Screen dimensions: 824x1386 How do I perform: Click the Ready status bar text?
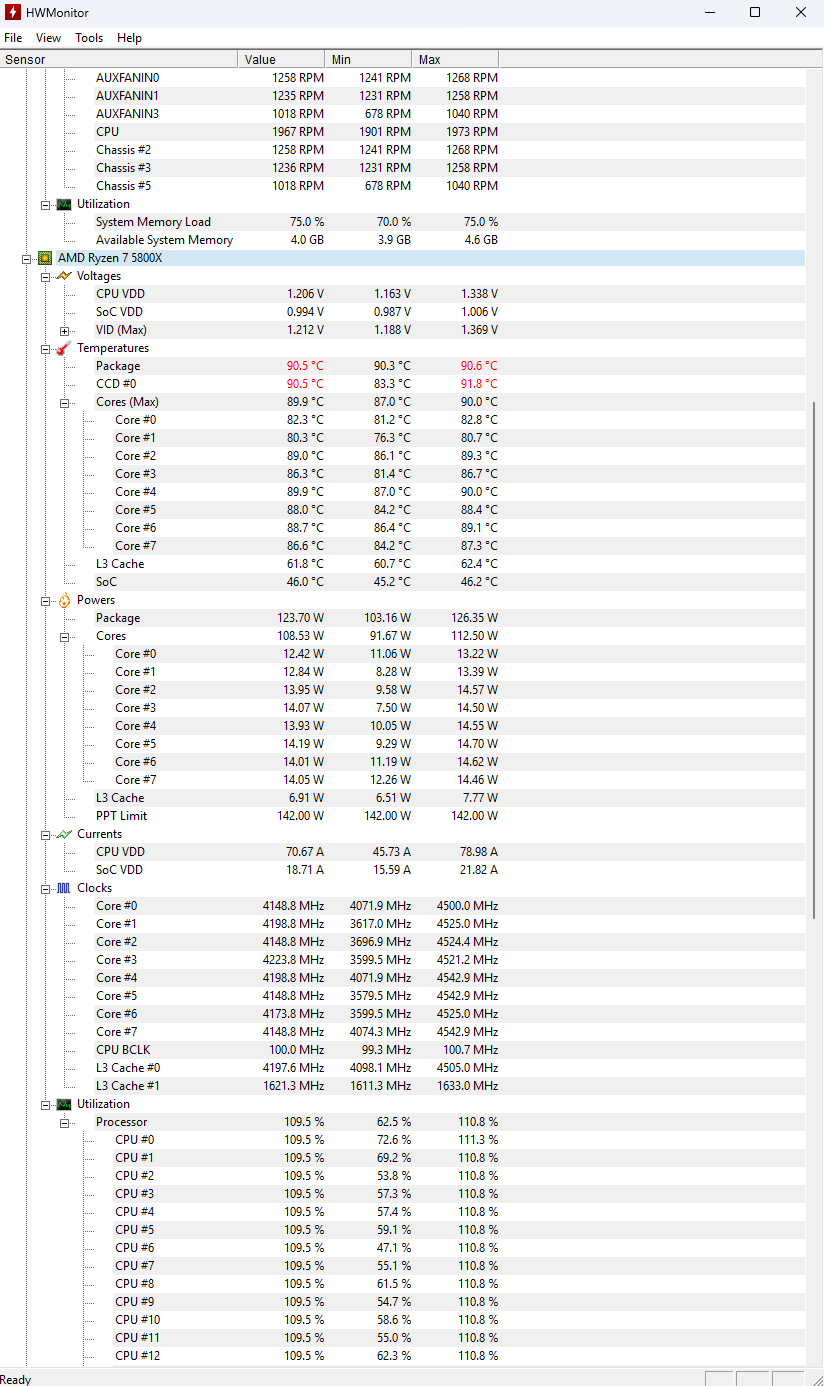(x=16, y=1379)
